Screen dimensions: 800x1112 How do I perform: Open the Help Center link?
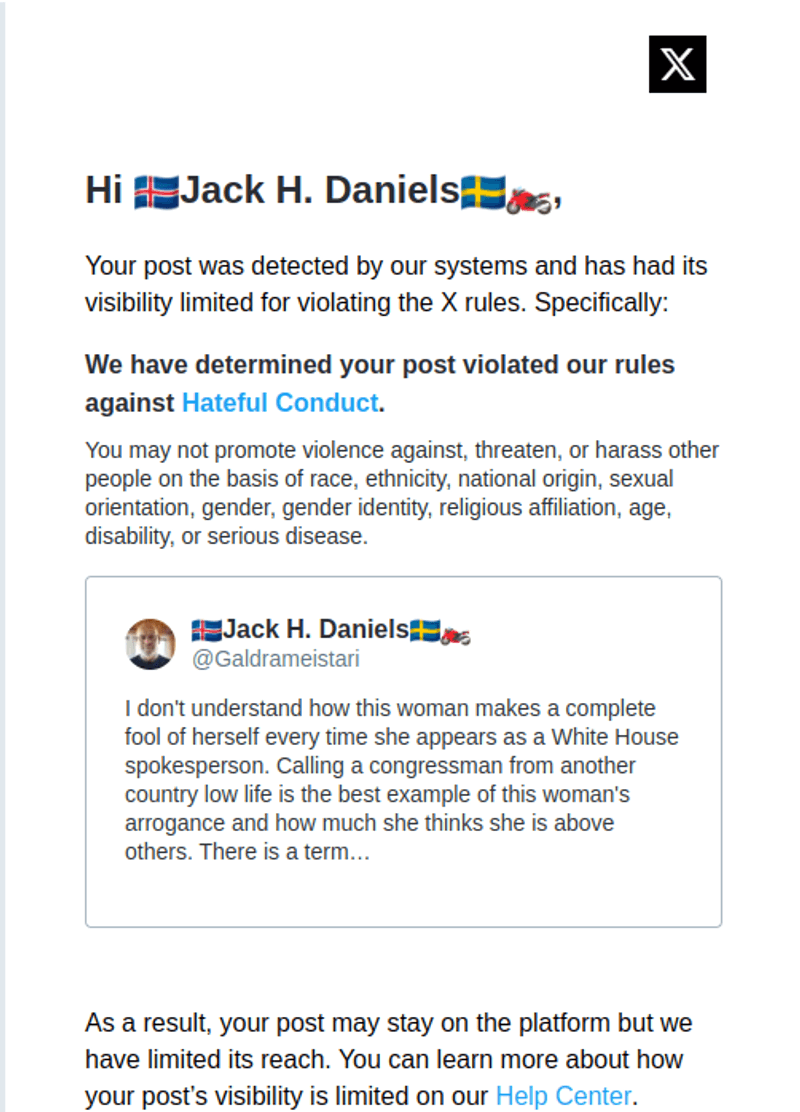tap(563, 1096)
